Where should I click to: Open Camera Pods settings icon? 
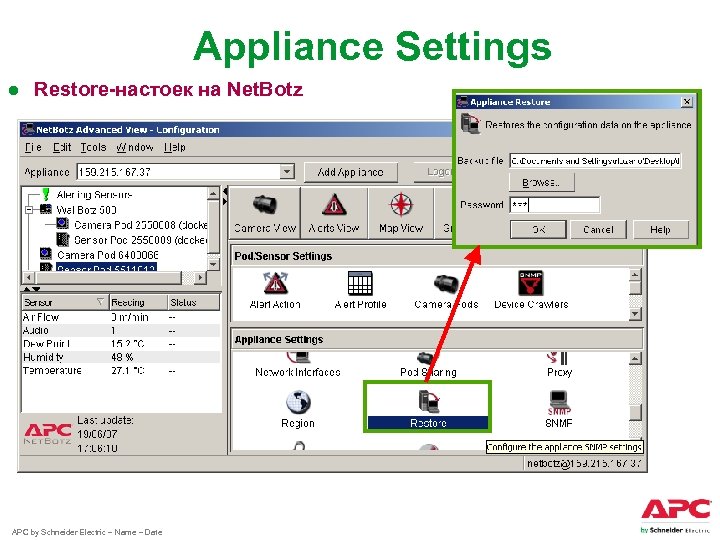446,290
